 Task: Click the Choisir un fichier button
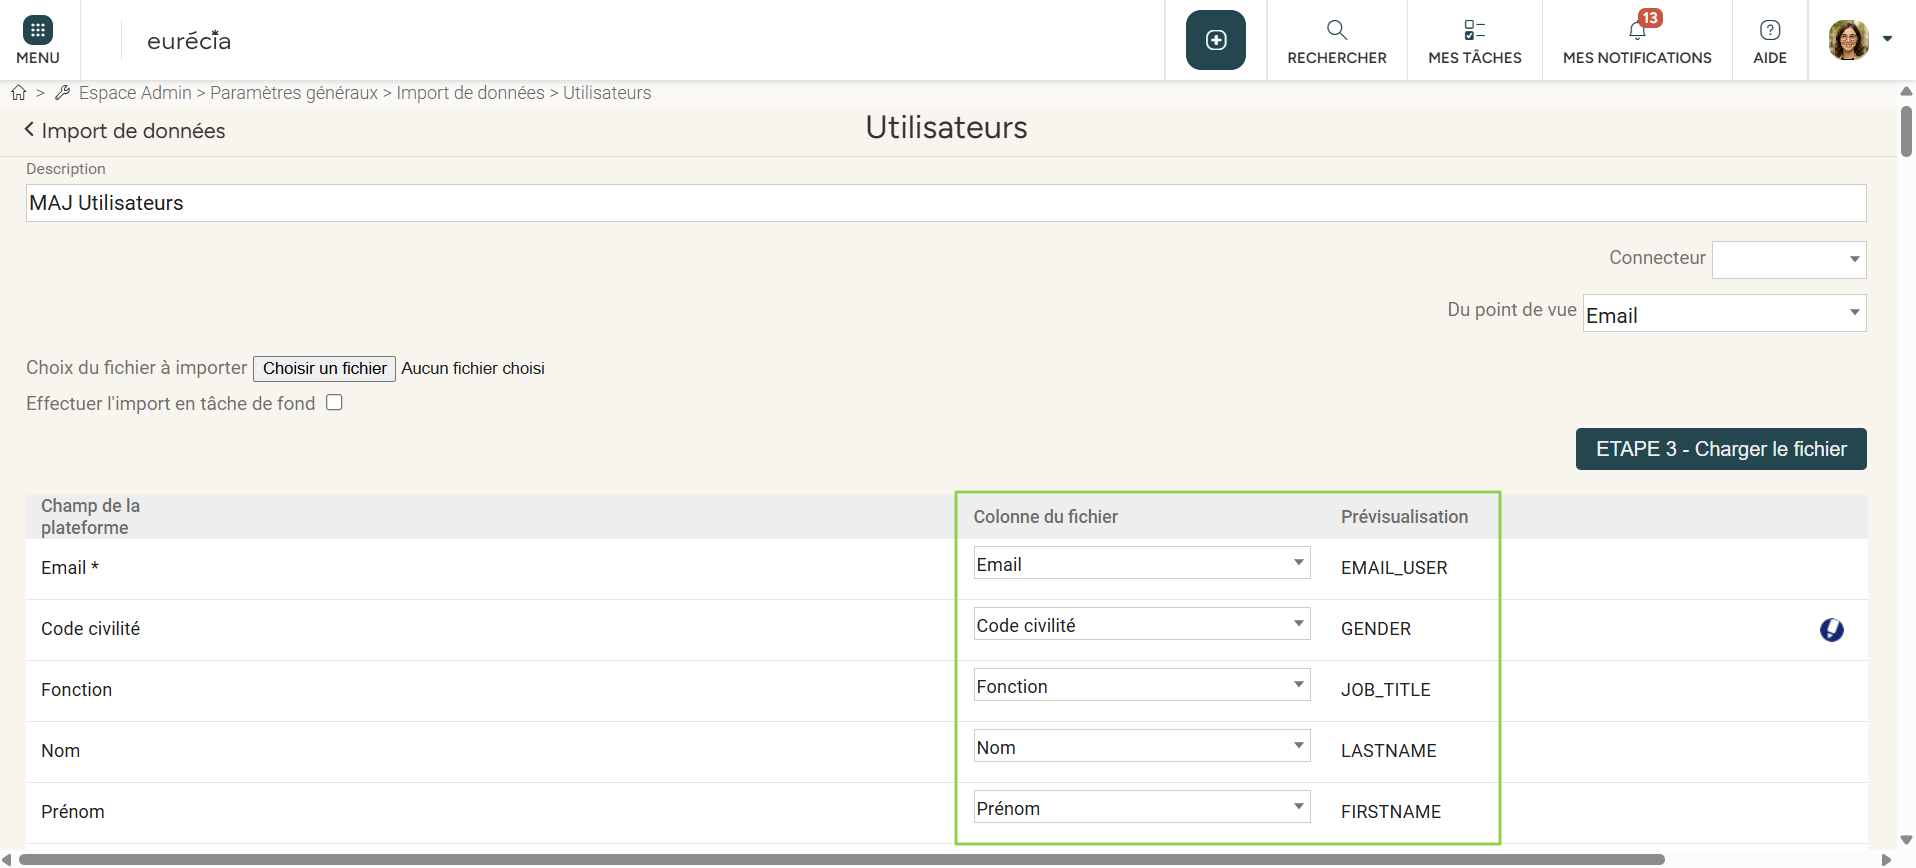click(x=324, y=369)
